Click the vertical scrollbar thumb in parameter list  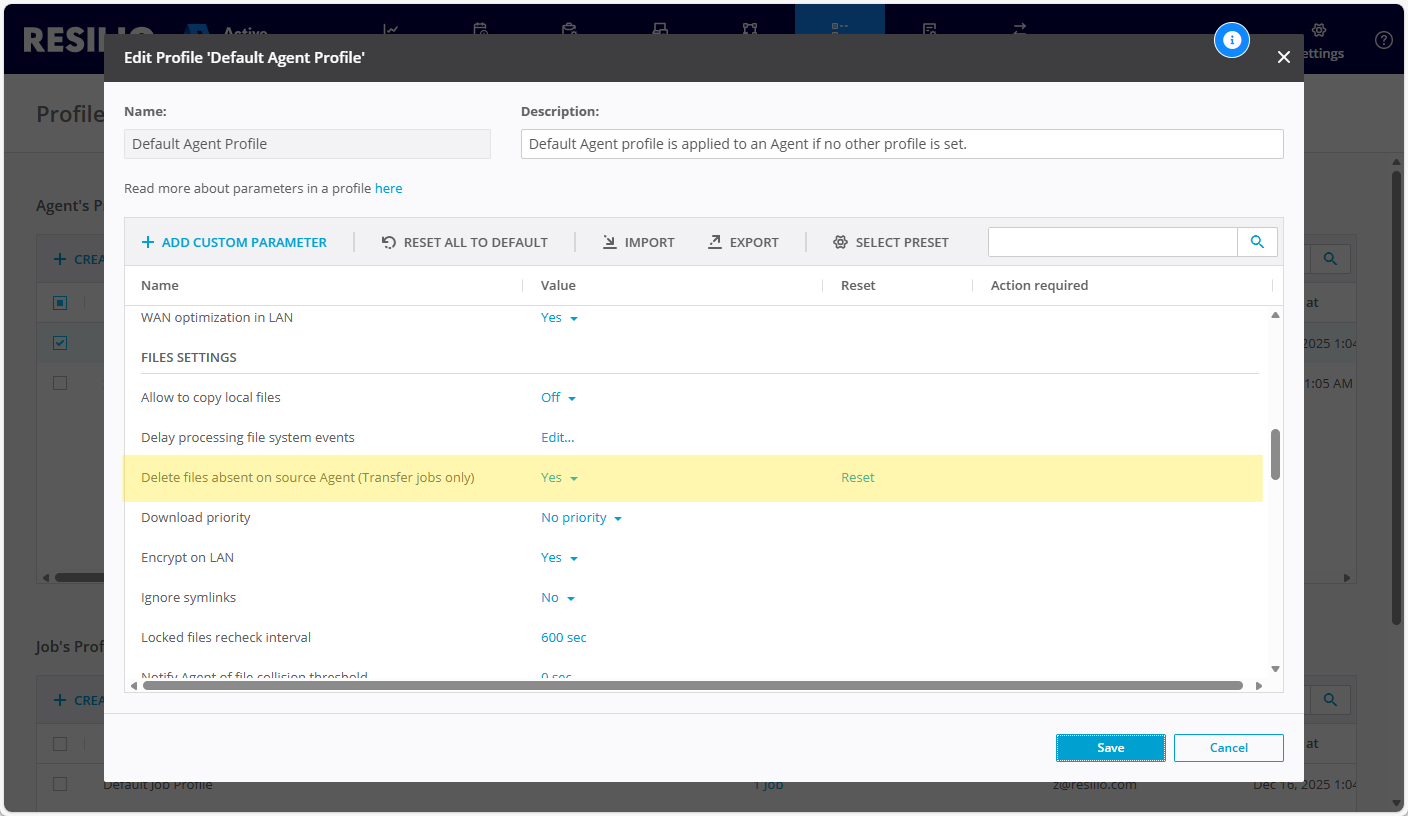[x=1275, y=455]
